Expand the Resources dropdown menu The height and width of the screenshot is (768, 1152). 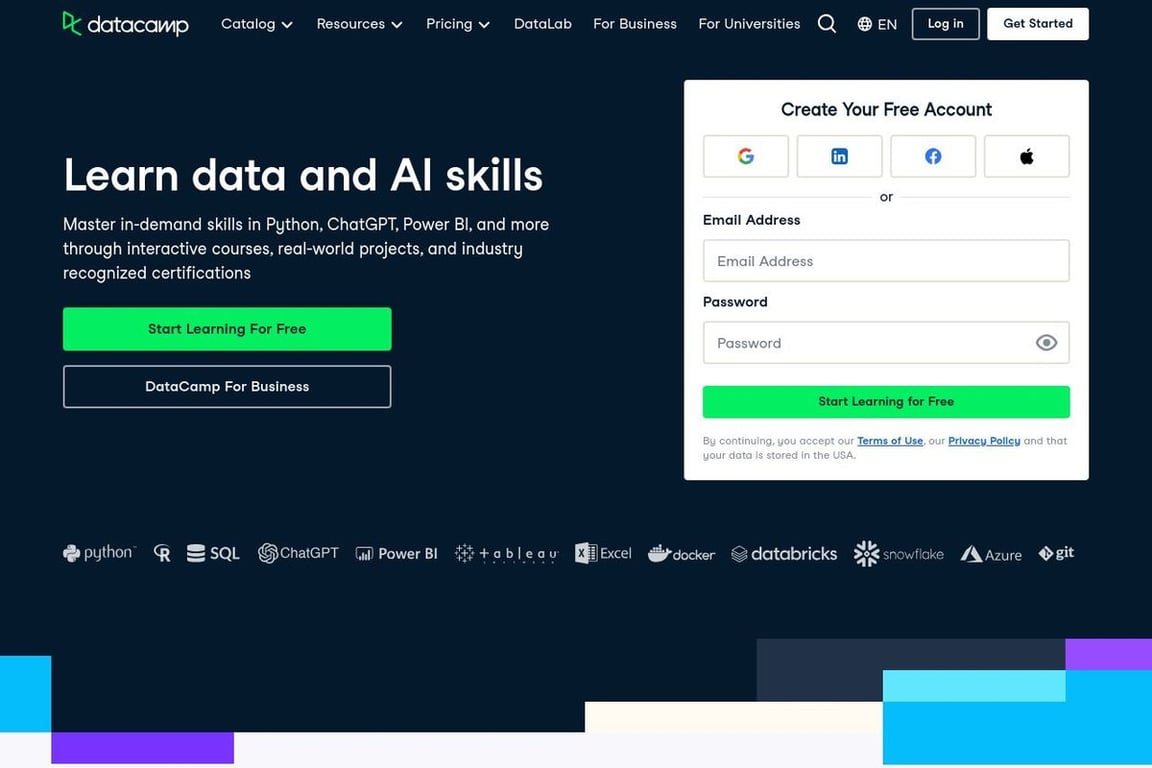pyautogui.click(x=359, y=24)
